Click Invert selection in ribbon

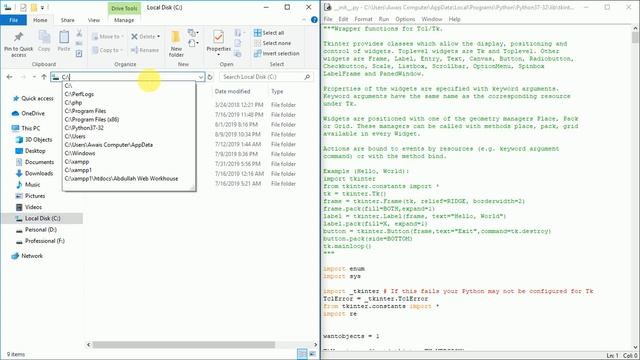click(x=276, y=53)
